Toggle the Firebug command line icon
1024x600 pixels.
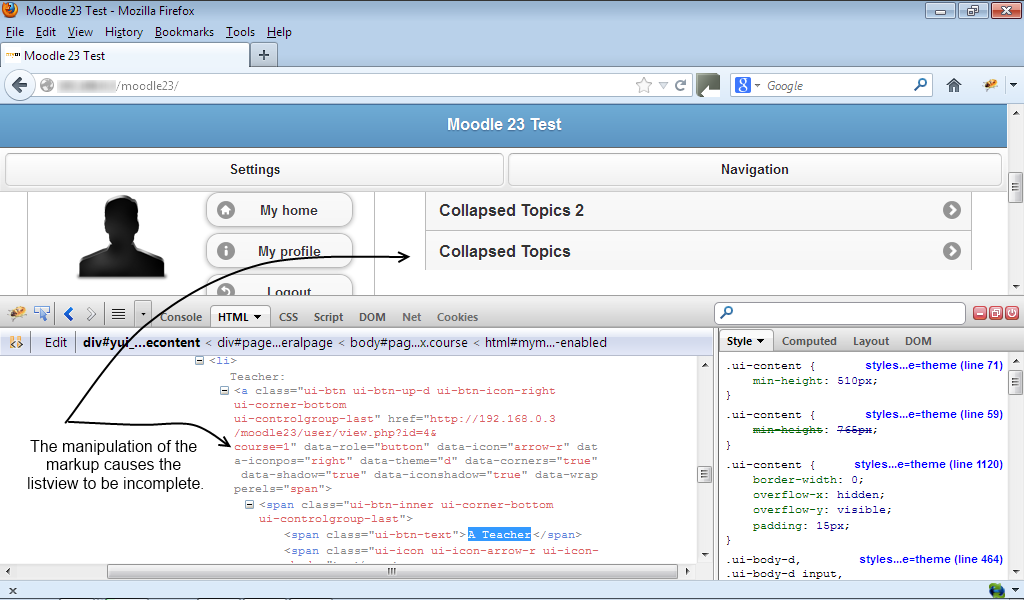point(118,314)
